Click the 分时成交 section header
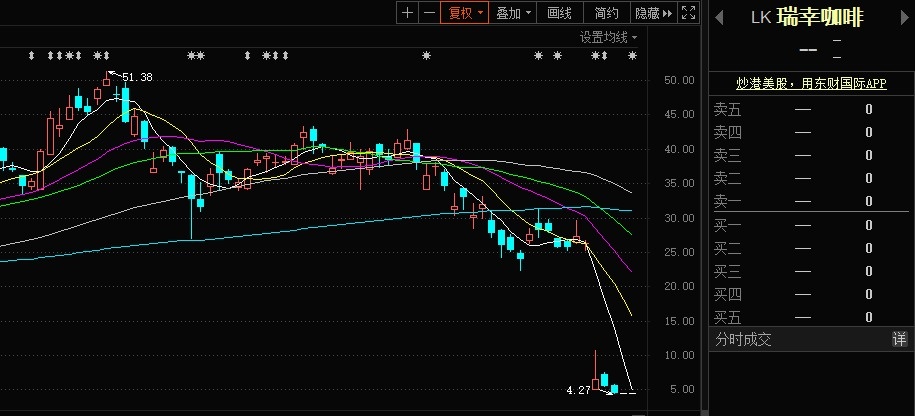Screen dimensions: 915x416 (x=743, y=340)
